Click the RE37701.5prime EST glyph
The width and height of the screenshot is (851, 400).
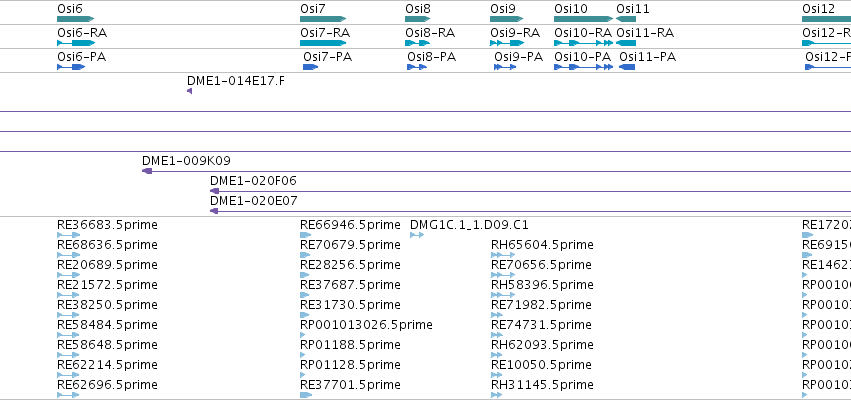(x=306, y=395)
